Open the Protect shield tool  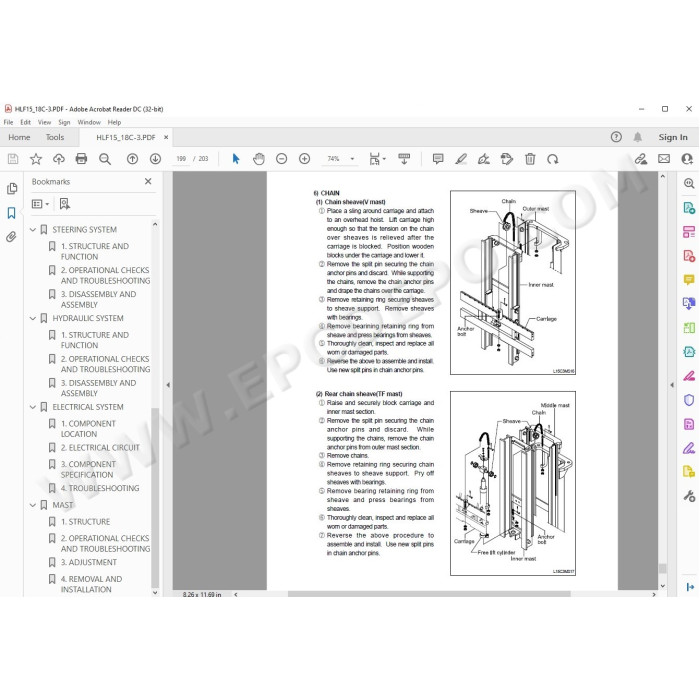689,400
